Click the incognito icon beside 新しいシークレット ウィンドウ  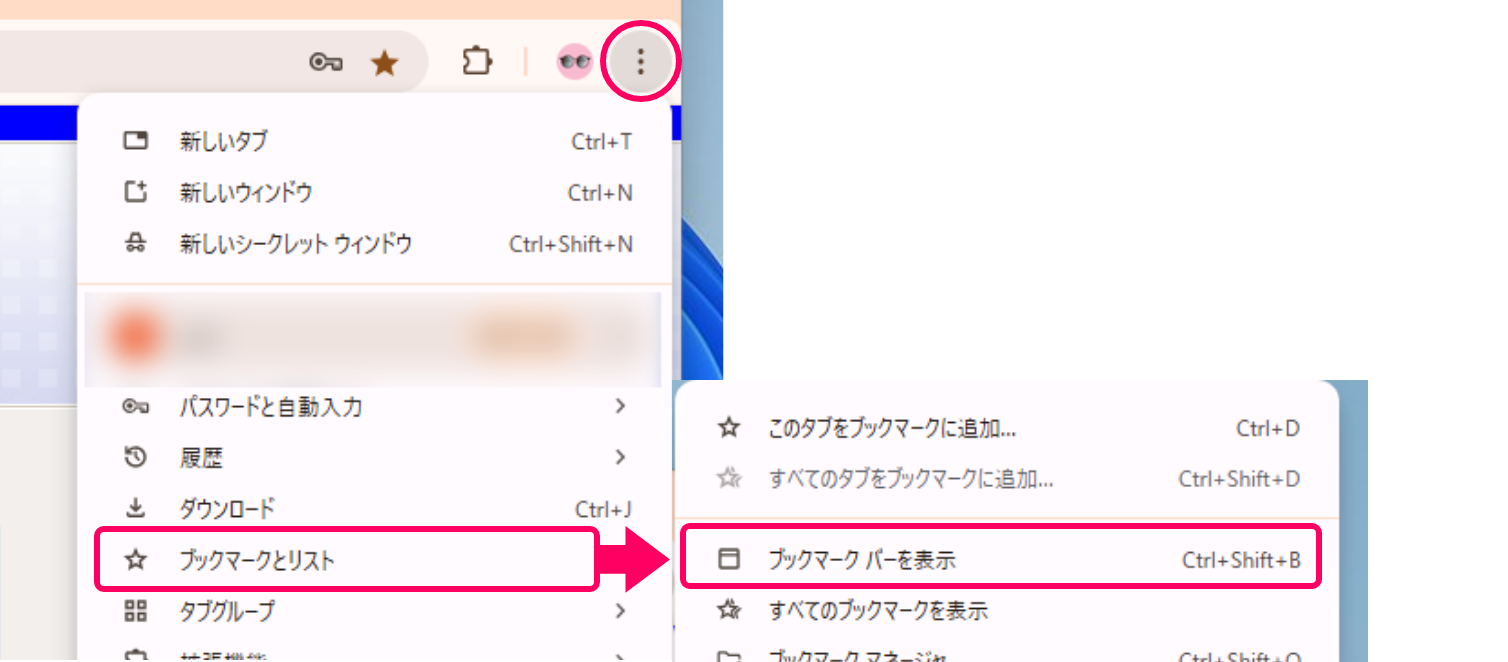point(136,243)
